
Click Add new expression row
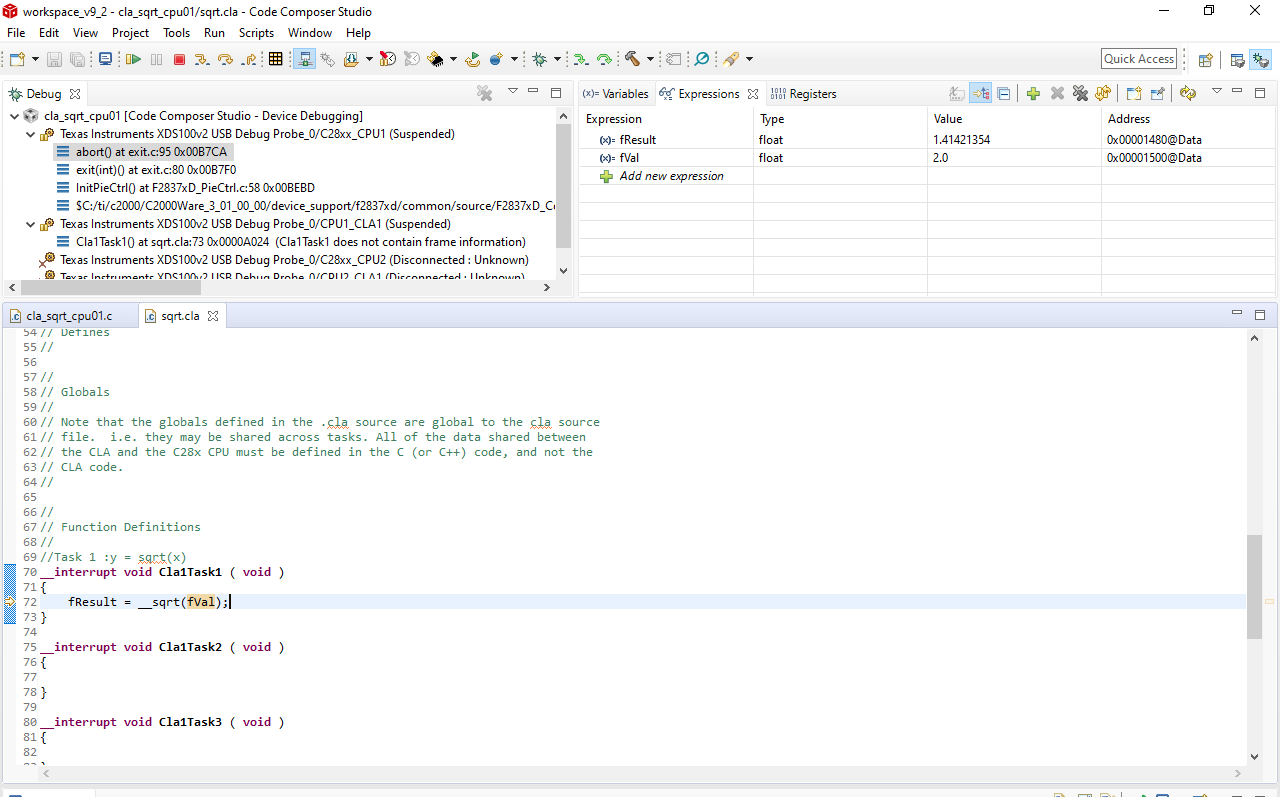(x=671, y=176)
